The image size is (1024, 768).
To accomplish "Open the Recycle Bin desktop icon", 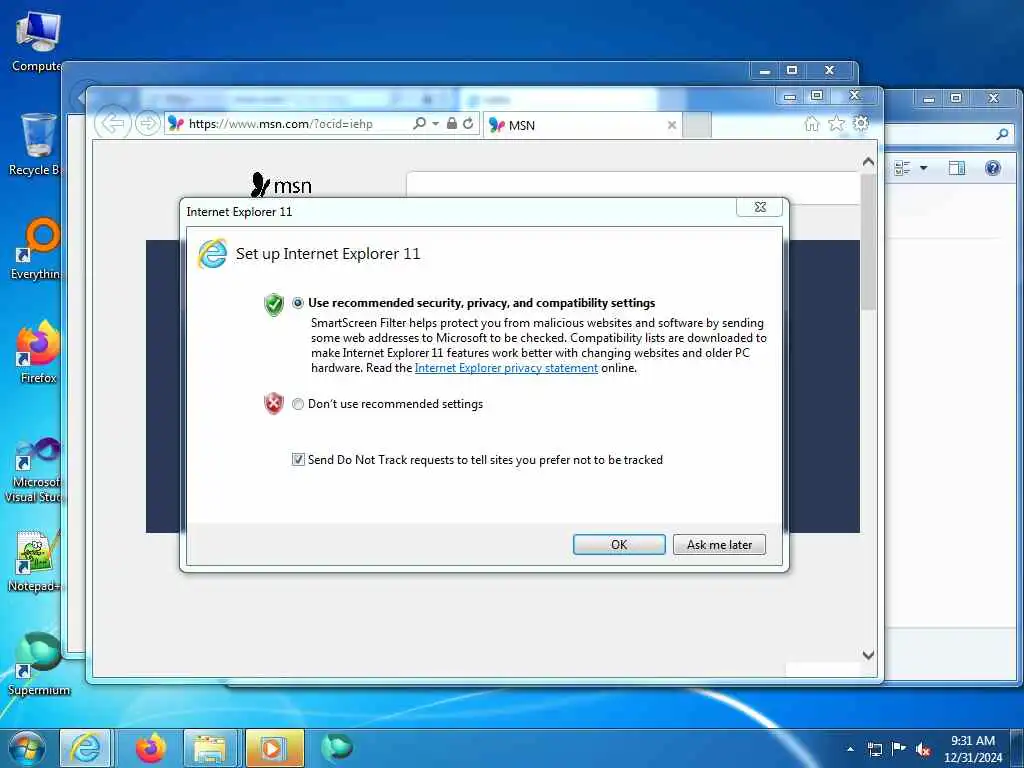I will coord(37,144).
